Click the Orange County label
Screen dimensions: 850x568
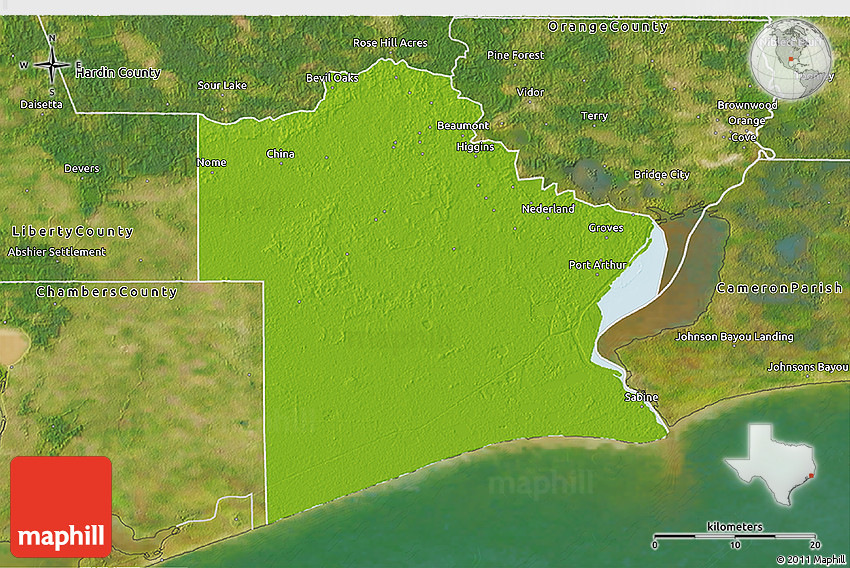608,27
